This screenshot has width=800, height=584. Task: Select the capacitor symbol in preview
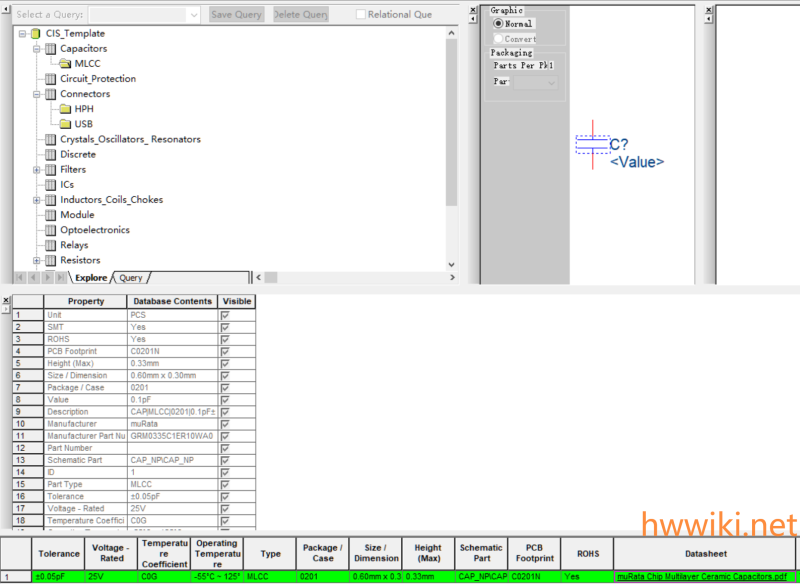click(592, 145)
